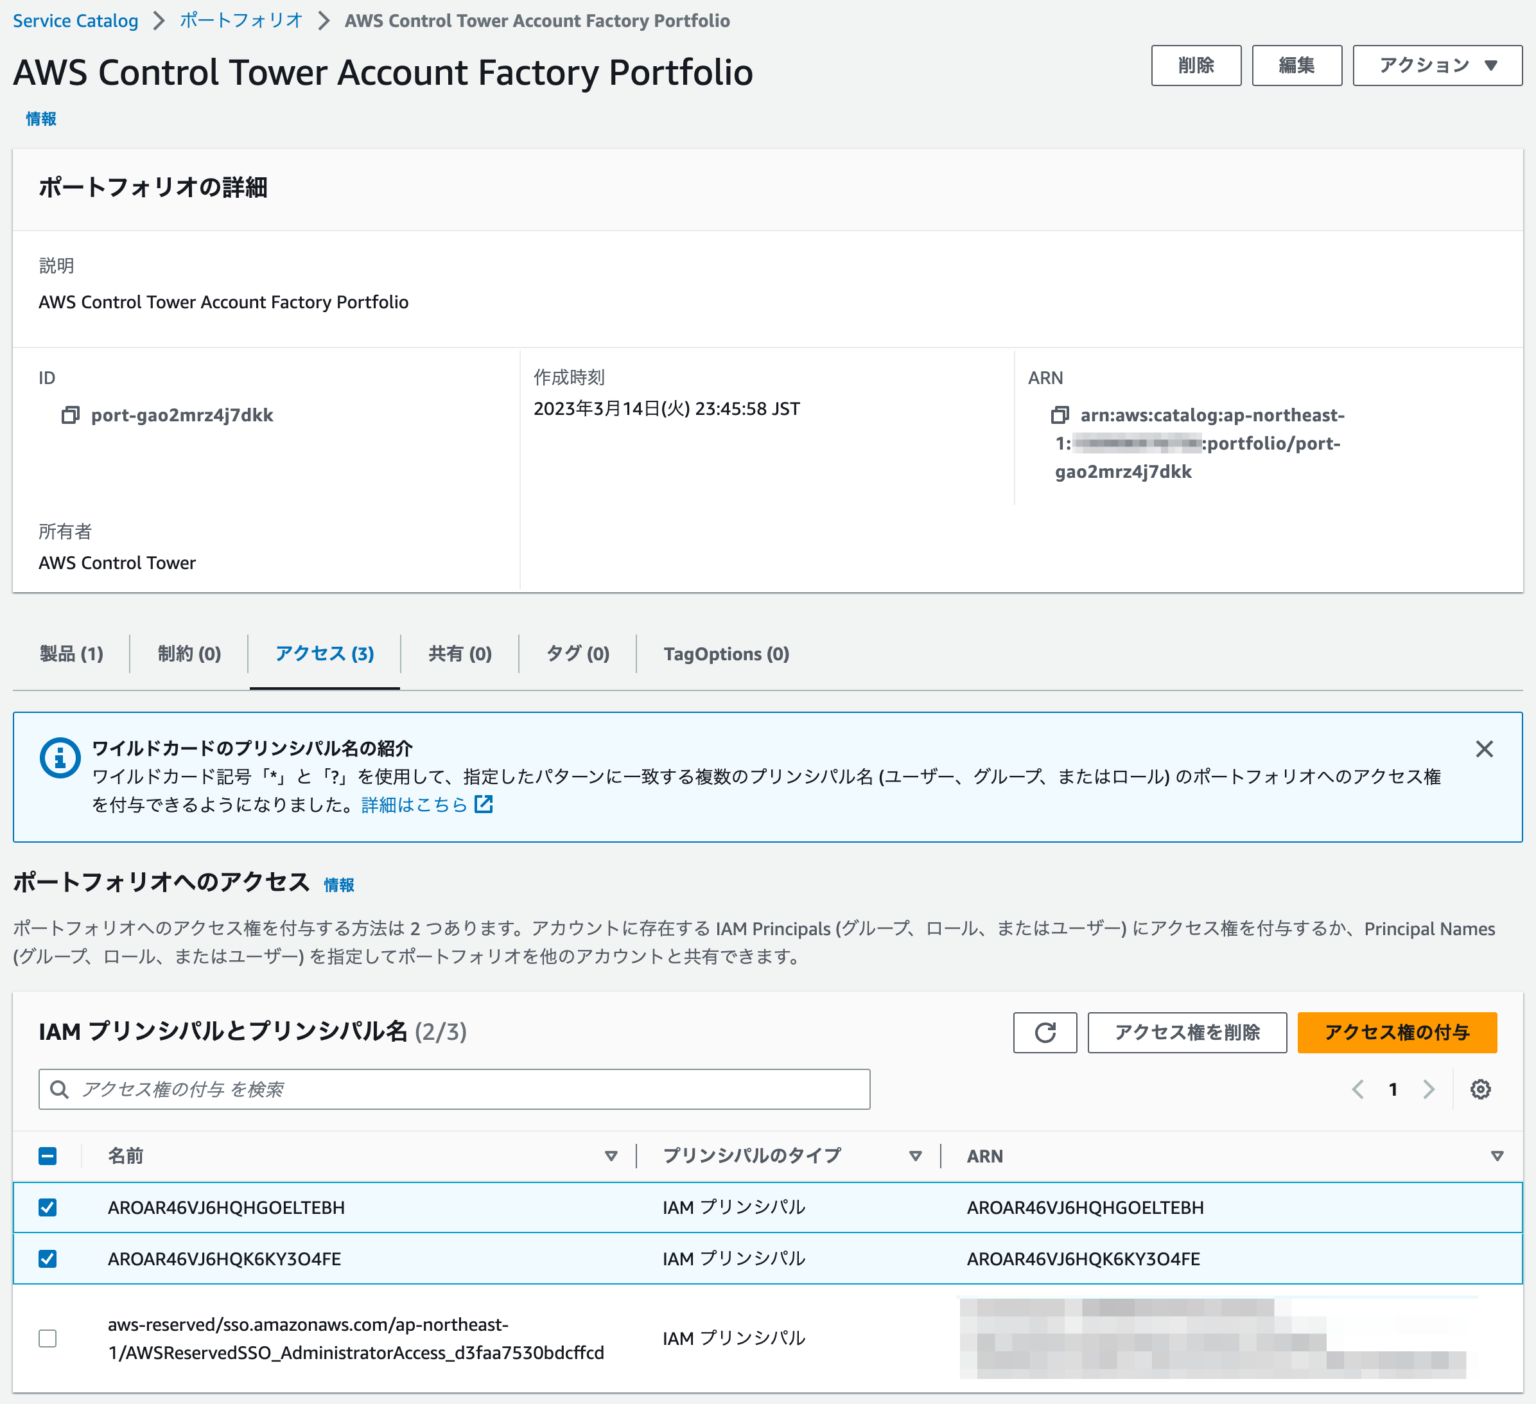
Task: Copy the portfolio ARN value
Action: (1060, 415)
